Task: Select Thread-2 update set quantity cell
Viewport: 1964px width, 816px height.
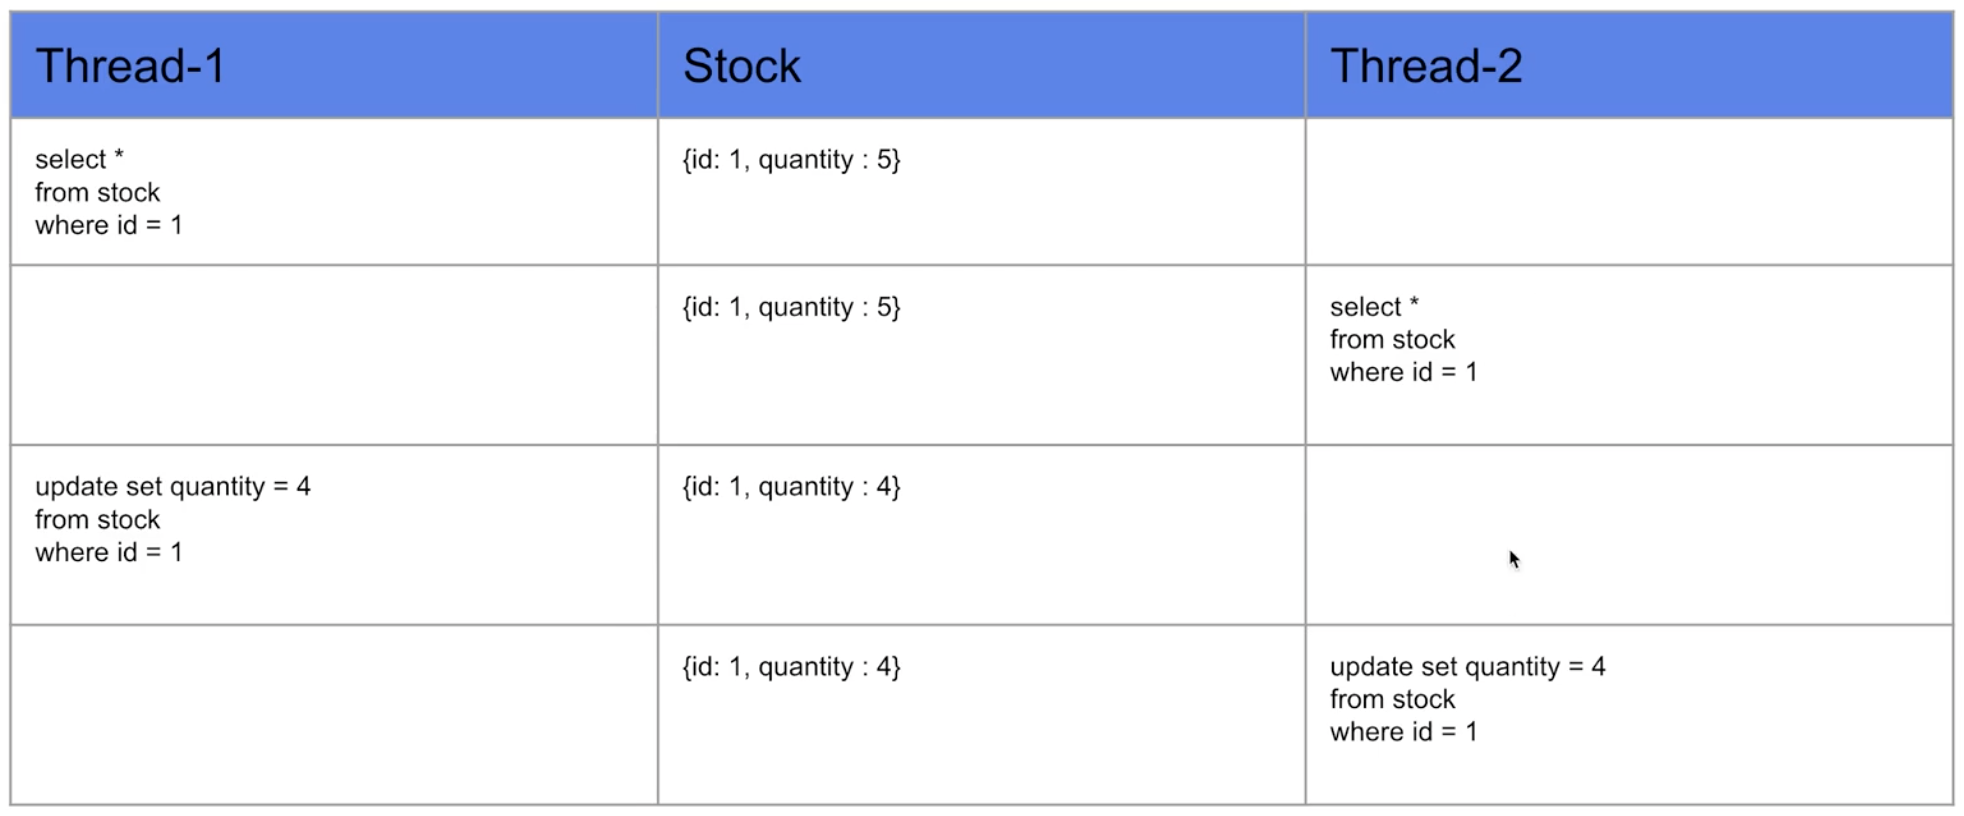Action: 1629,715
